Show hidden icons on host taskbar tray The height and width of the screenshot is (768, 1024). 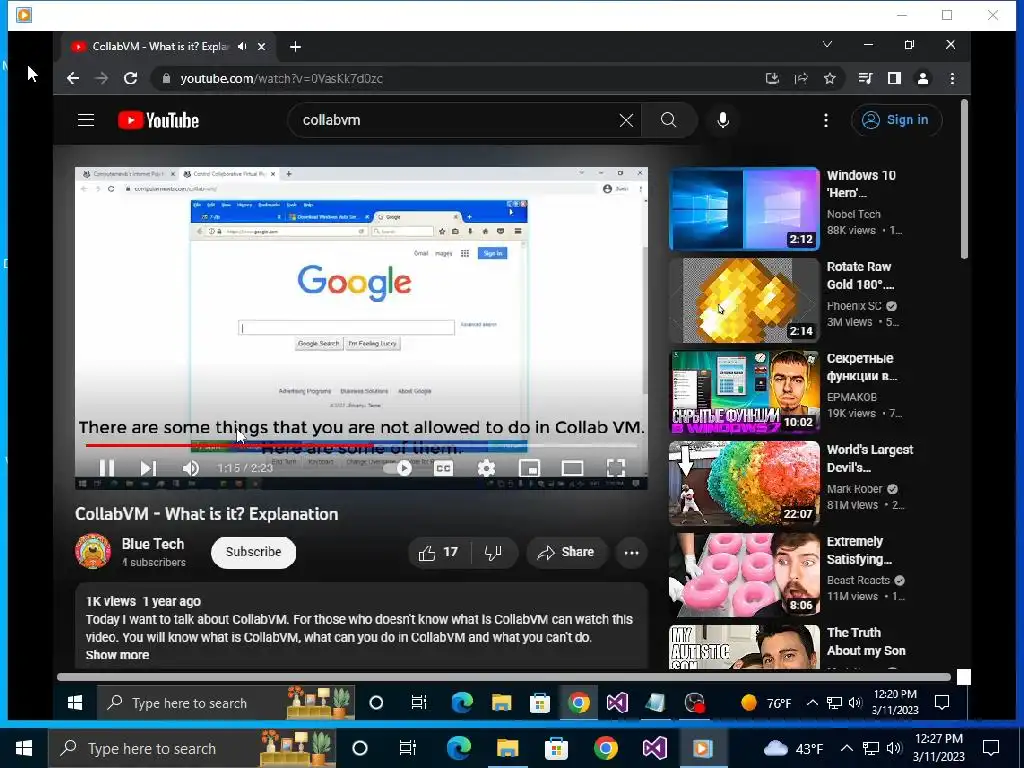[x=846, y=748]
